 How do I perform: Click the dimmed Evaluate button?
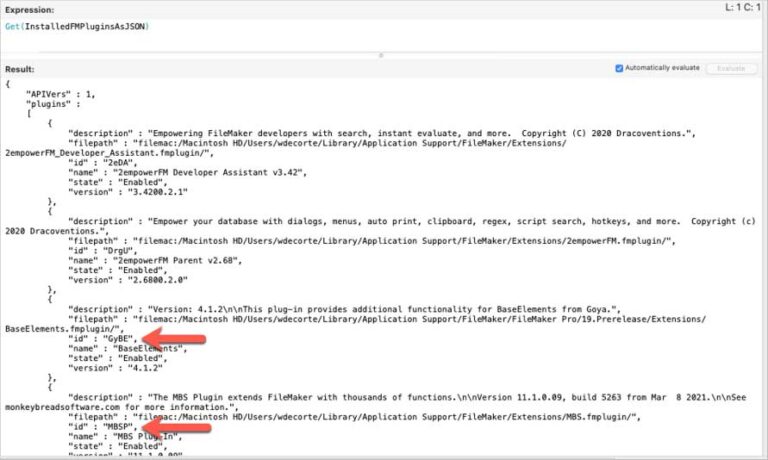[731, 69]
